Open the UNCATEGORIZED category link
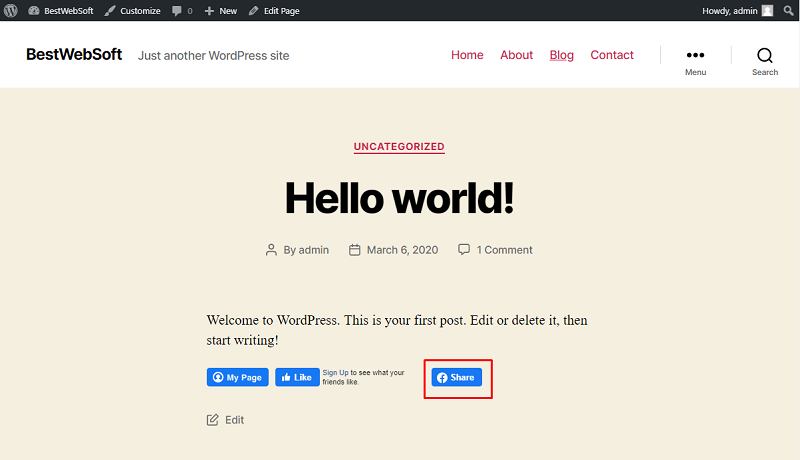Image resolution: width=800 pixels, height=460 pixels. click(x=399, y=147)
